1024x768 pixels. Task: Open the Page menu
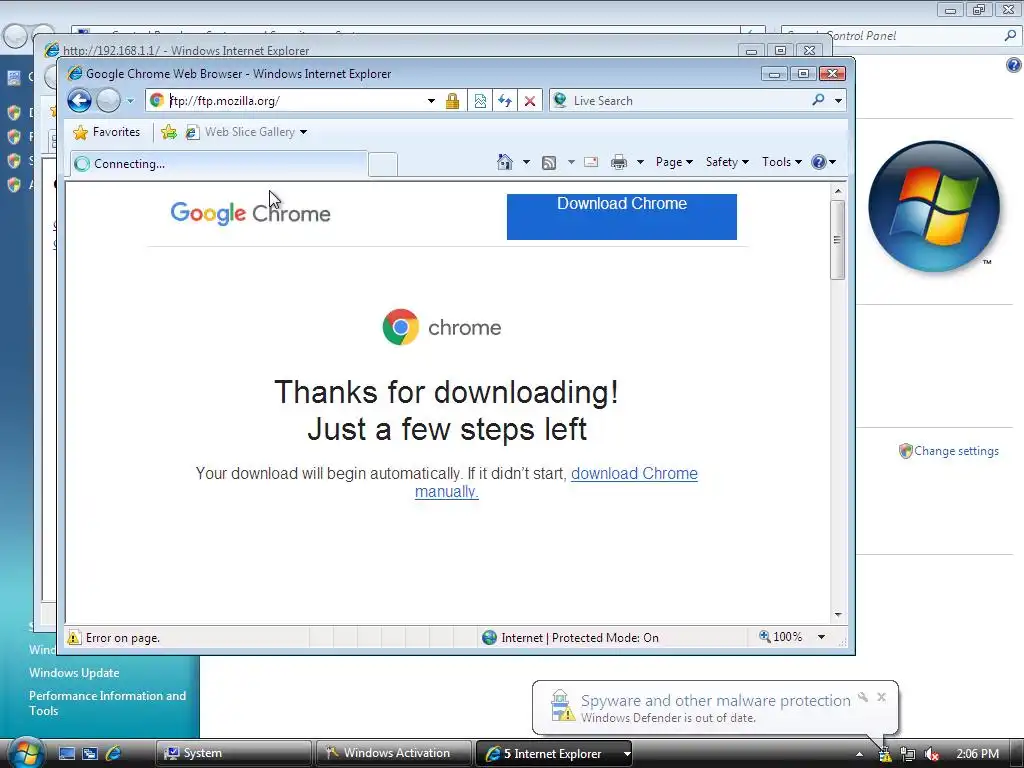[674, 162]
